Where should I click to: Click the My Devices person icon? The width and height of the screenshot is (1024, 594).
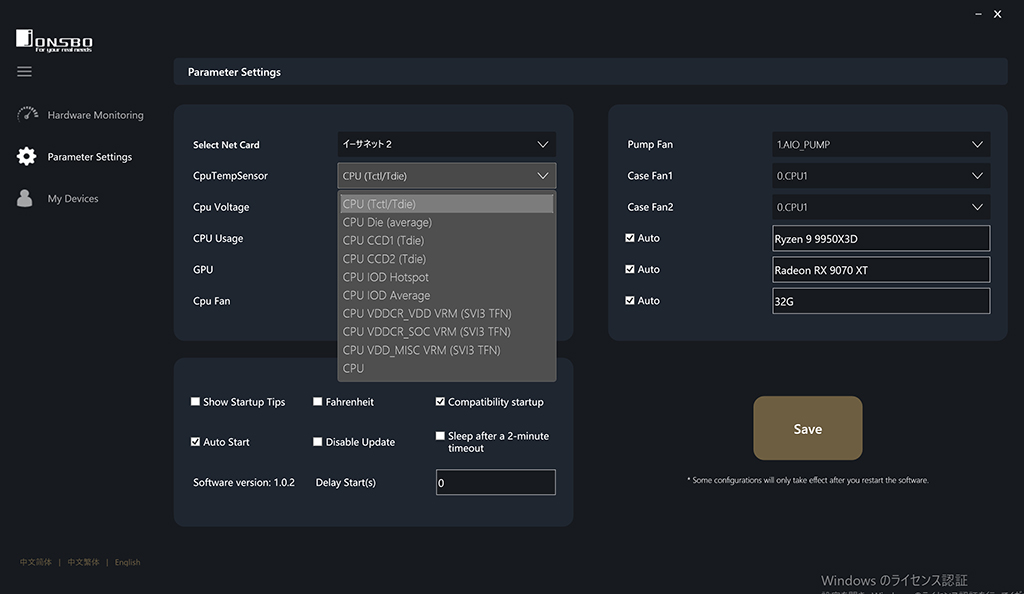pyautogui.click(x=25, y=198)
